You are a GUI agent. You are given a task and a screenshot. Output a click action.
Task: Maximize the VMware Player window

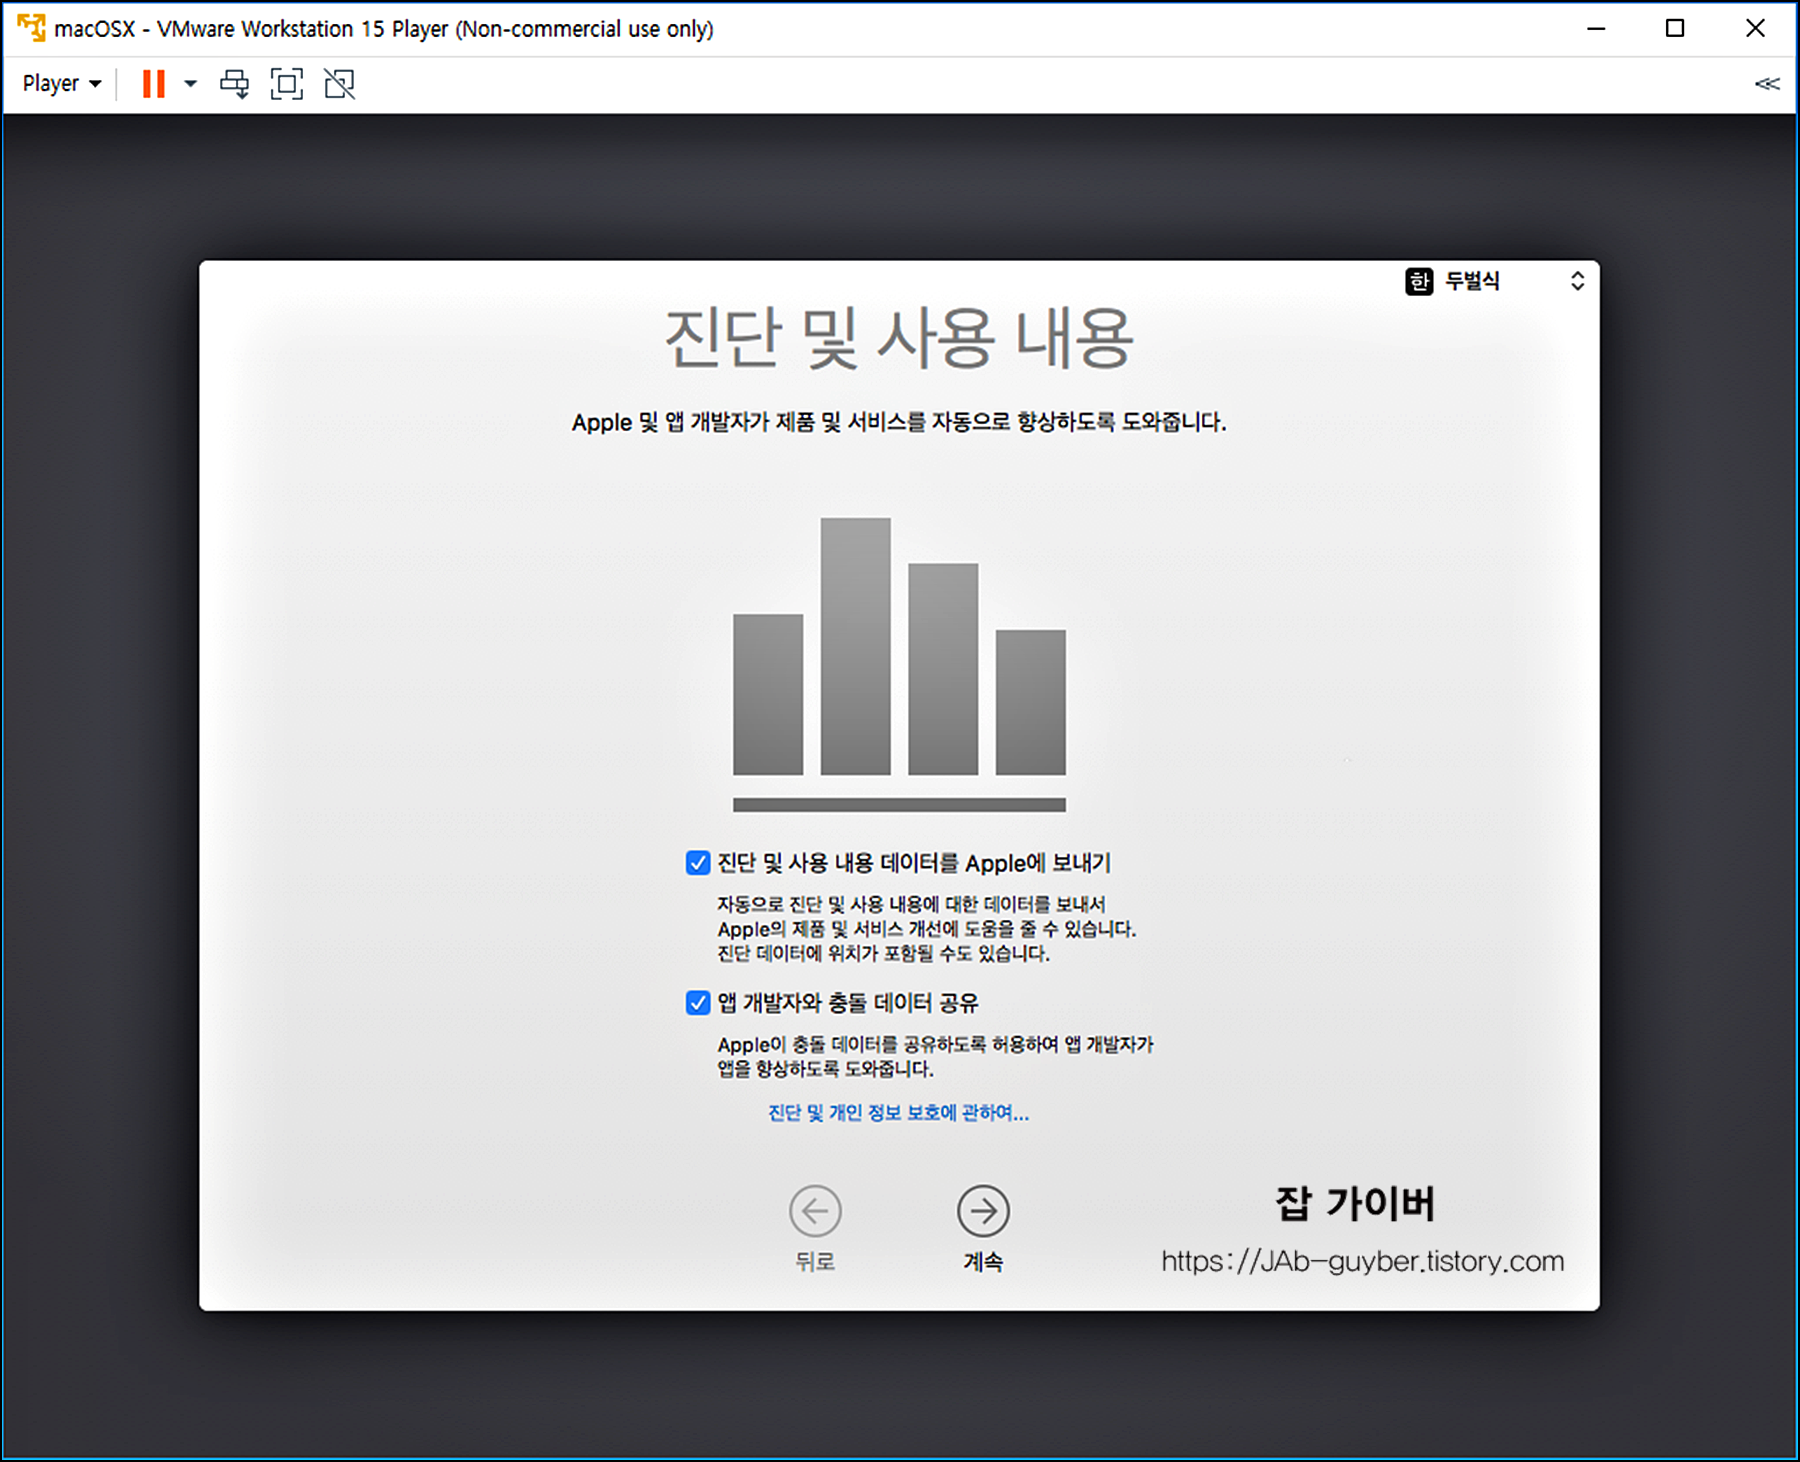[x=1675, y=28]
